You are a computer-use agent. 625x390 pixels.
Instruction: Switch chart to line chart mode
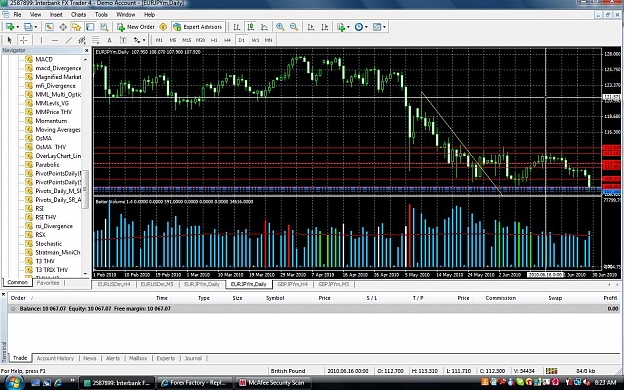[x=264, y=27]
